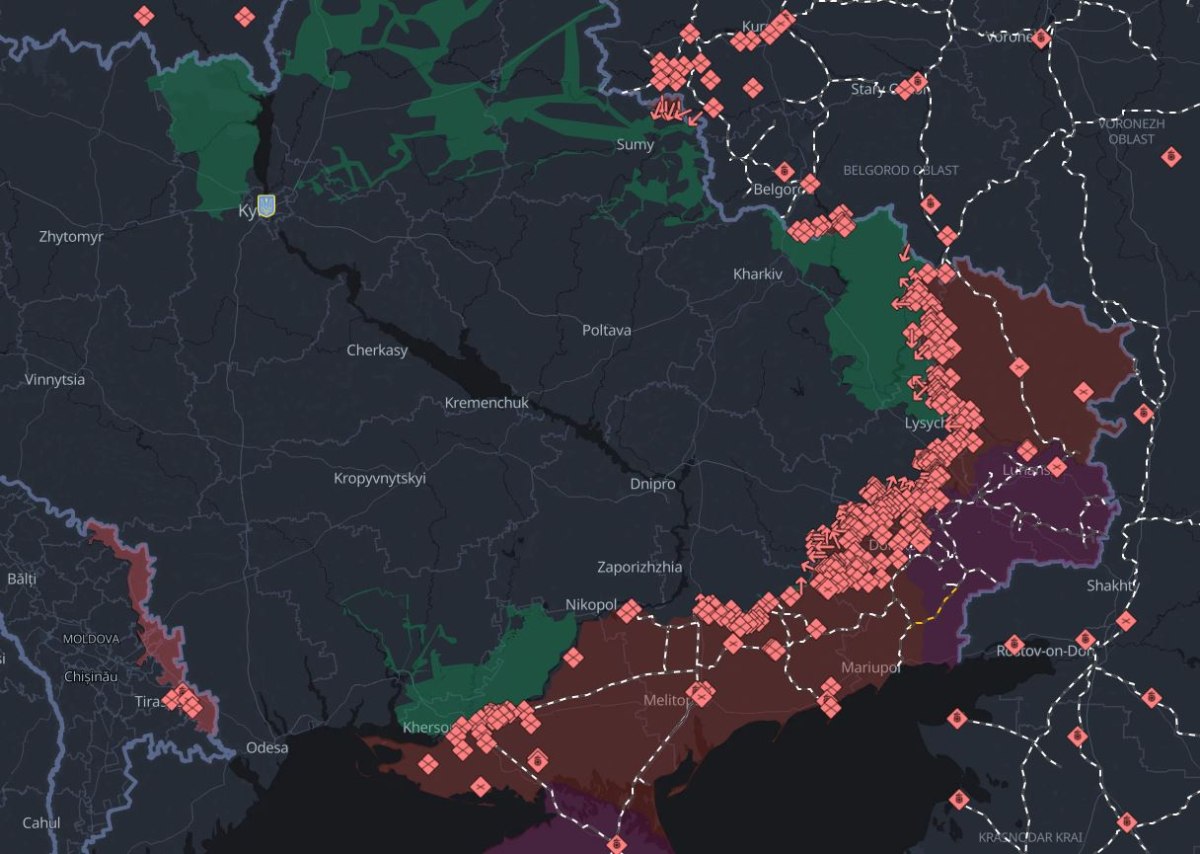Click the Mariupol city label
Screen dimensions: 1200x854
click(873, 665)
